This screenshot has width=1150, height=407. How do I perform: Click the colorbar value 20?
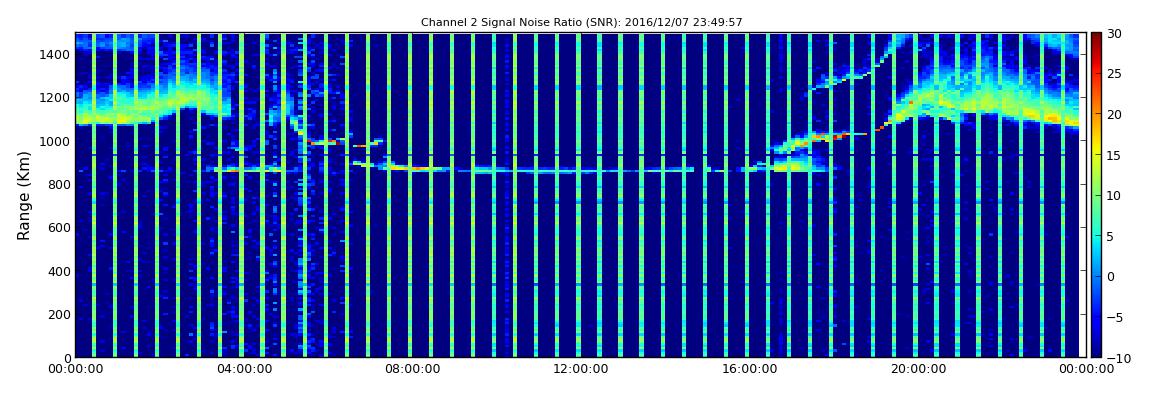1115,114
